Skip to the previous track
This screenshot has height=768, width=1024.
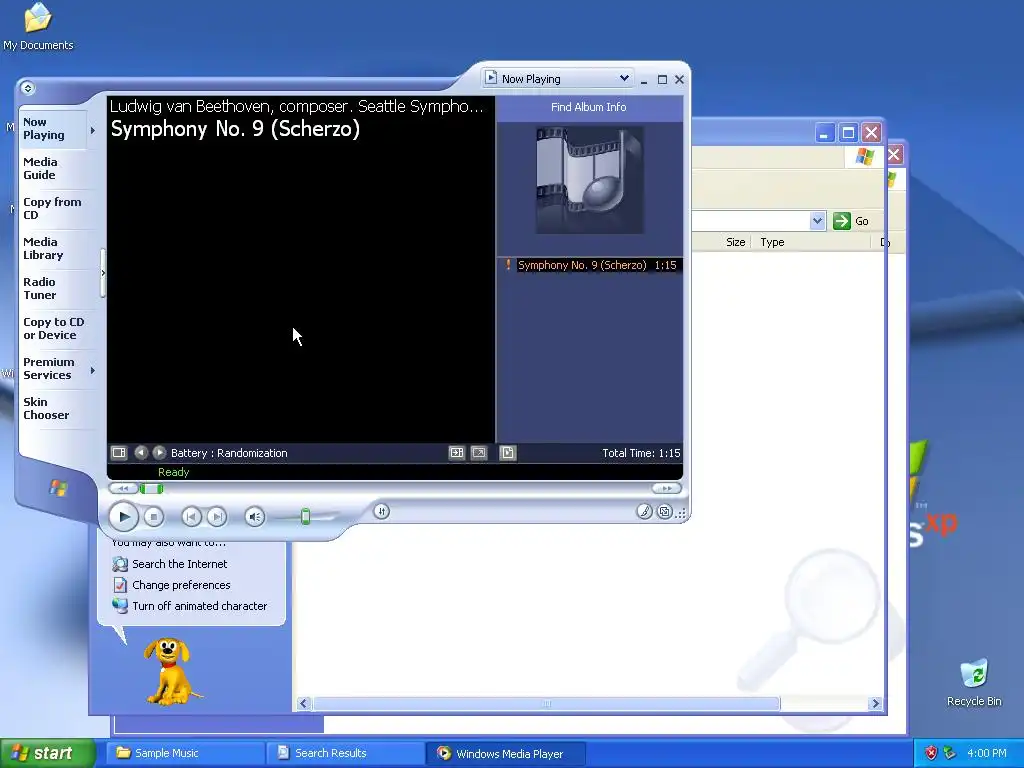click(x=191, y=517)
